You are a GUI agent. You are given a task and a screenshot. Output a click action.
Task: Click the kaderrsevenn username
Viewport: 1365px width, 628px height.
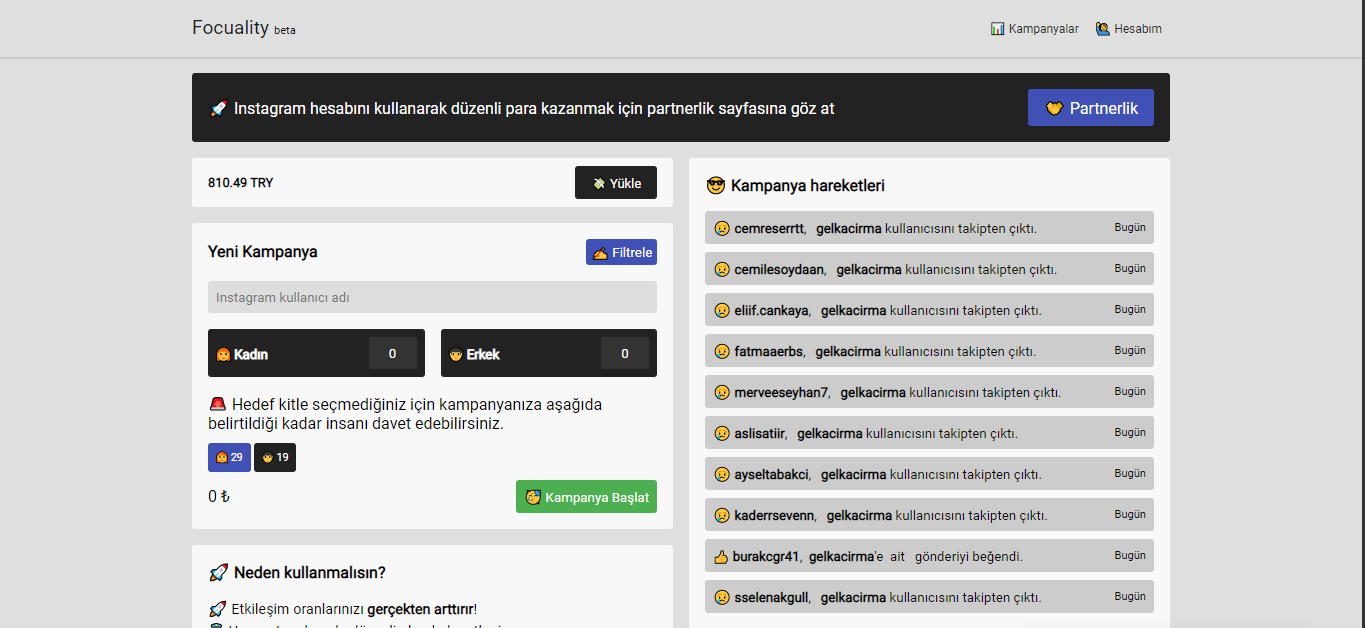pyautogui.click(x=774, y=515)
